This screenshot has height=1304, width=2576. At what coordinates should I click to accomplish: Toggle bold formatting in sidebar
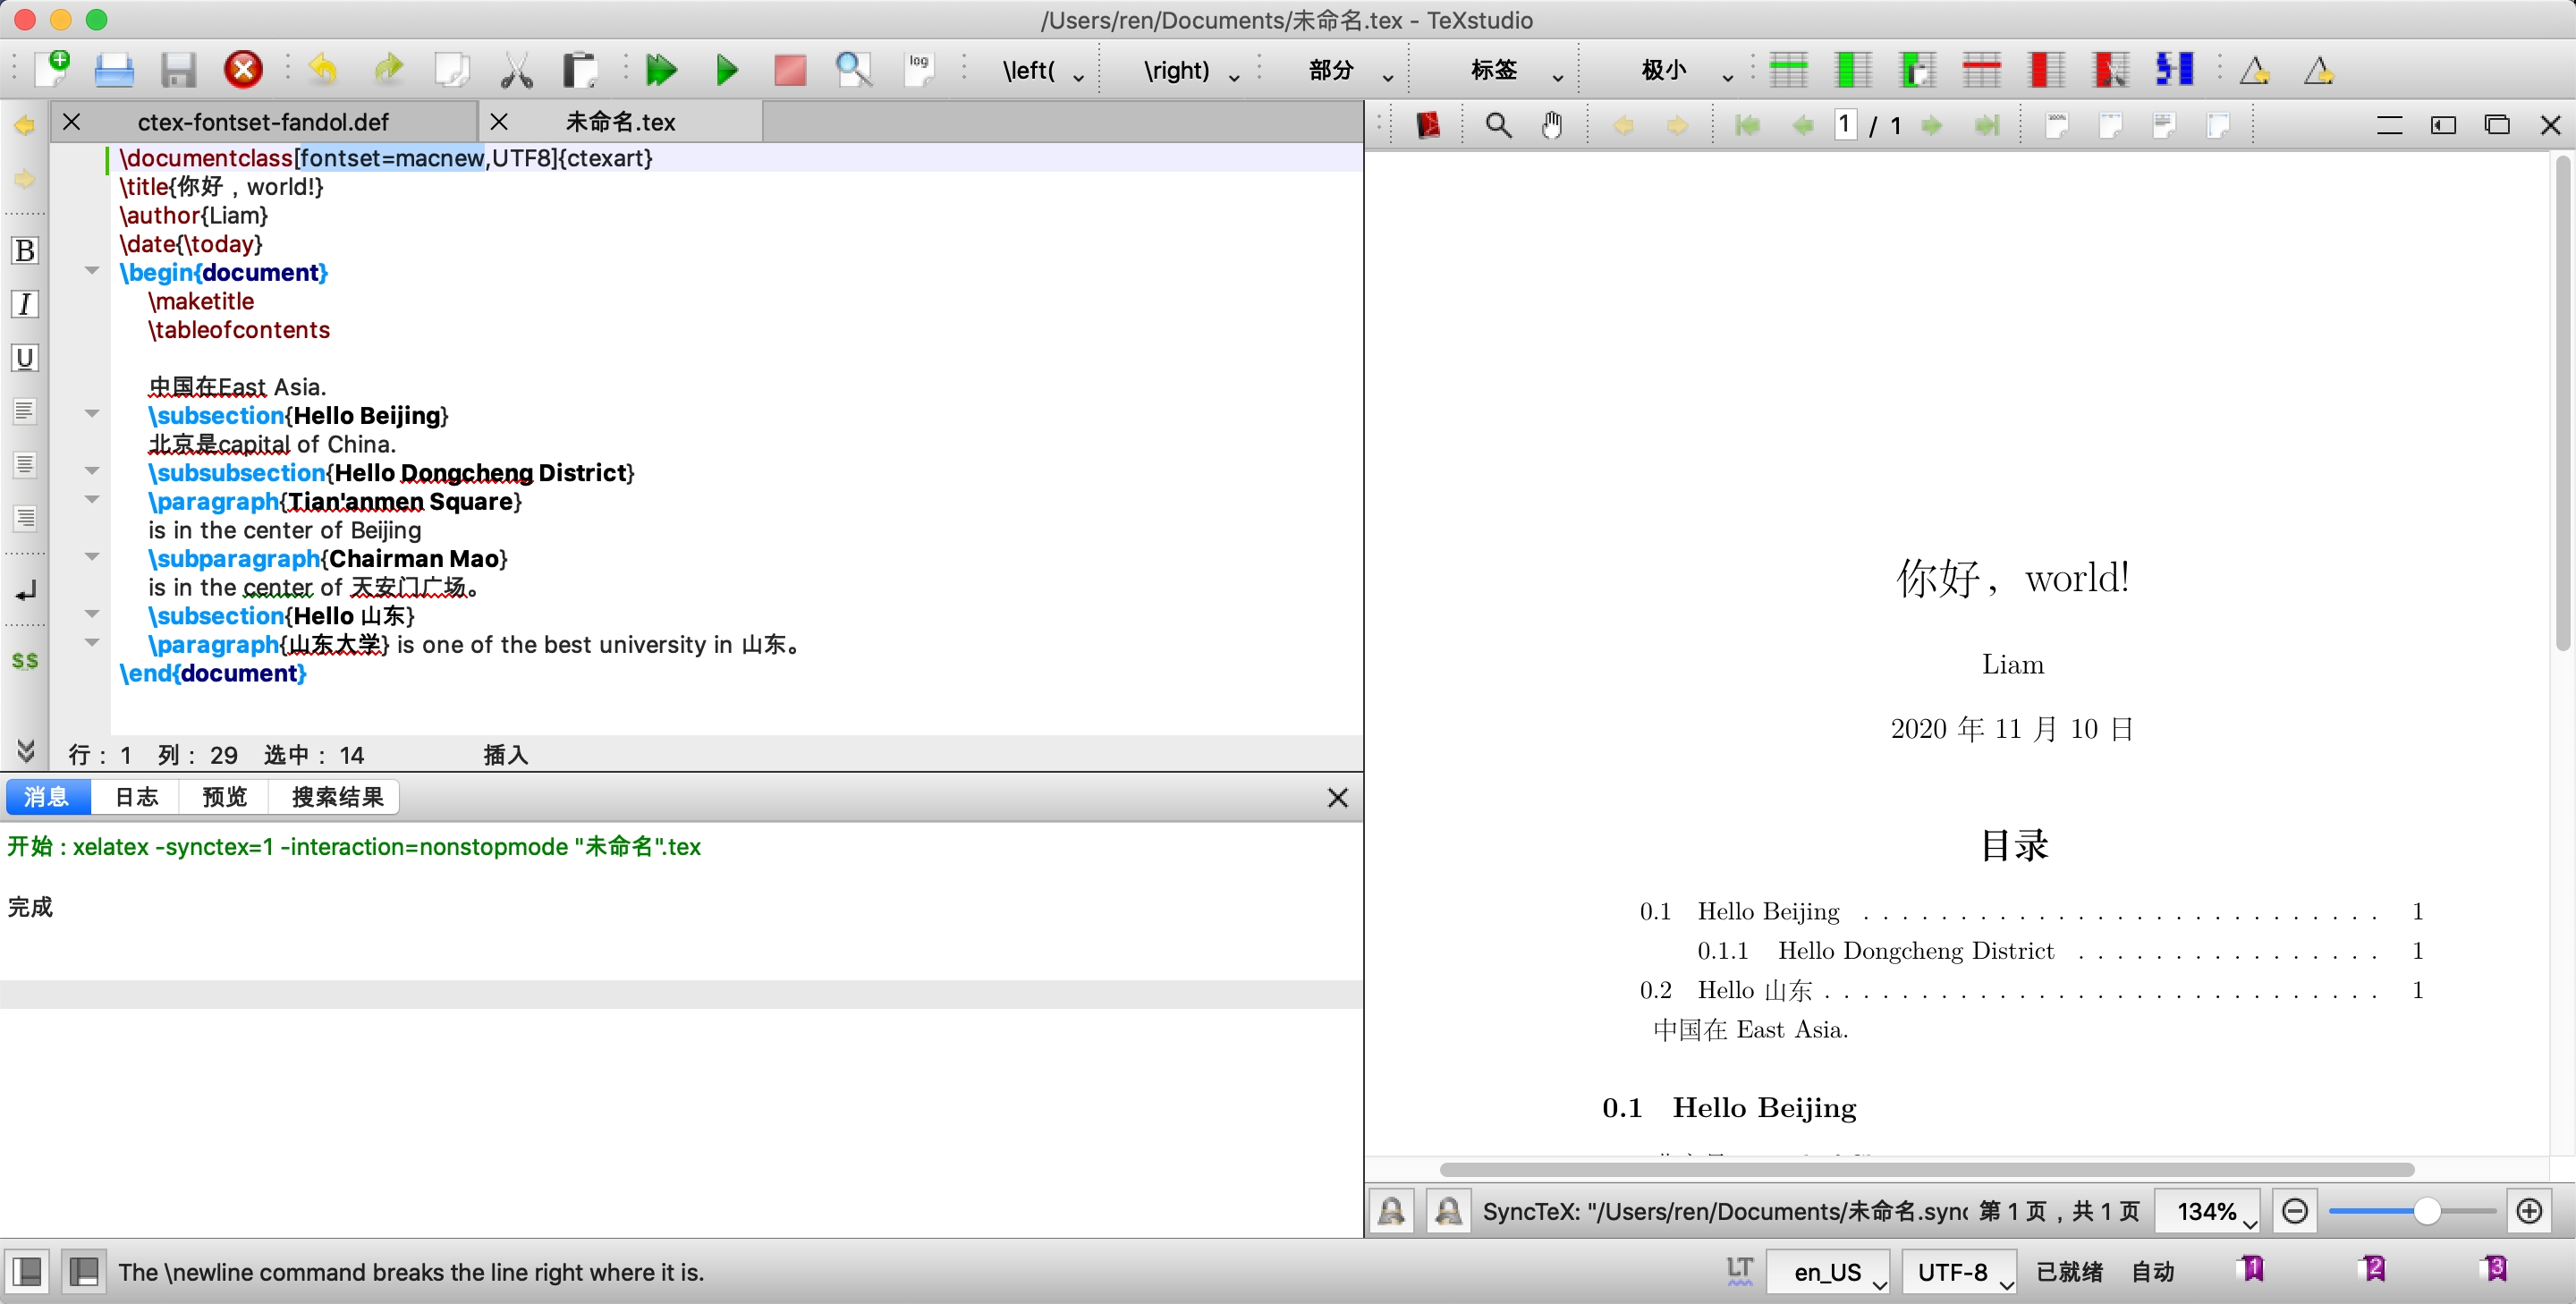click(25, 250)
